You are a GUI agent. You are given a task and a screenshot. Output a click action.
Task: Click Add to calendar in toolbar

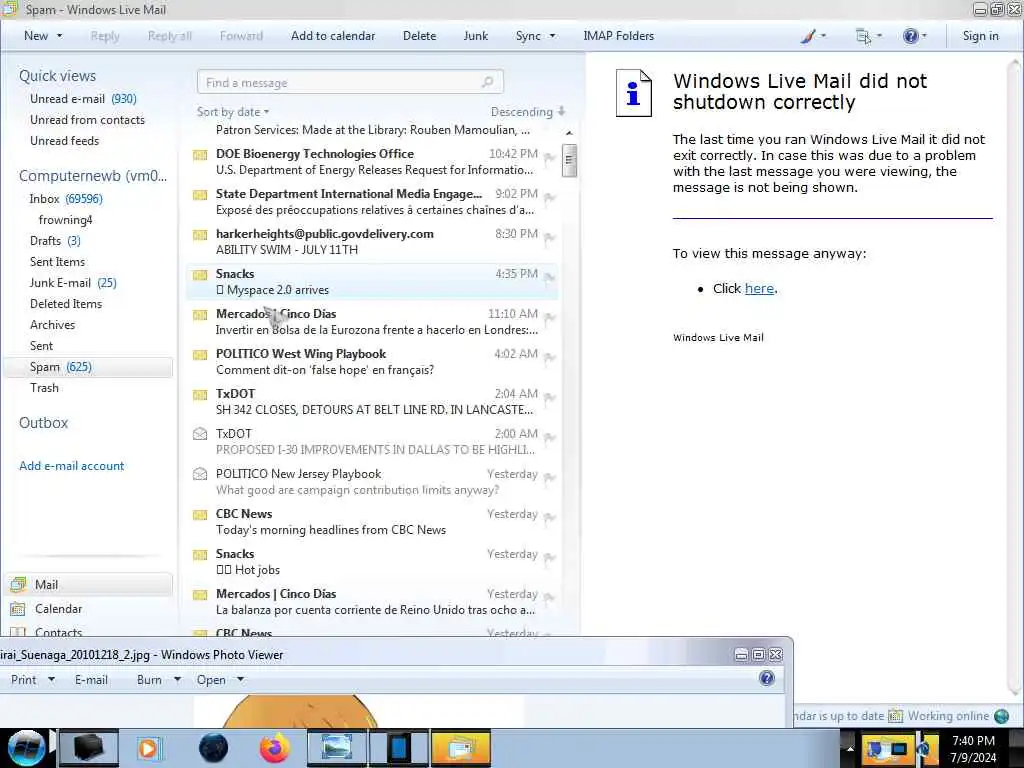tap(333, 36)
